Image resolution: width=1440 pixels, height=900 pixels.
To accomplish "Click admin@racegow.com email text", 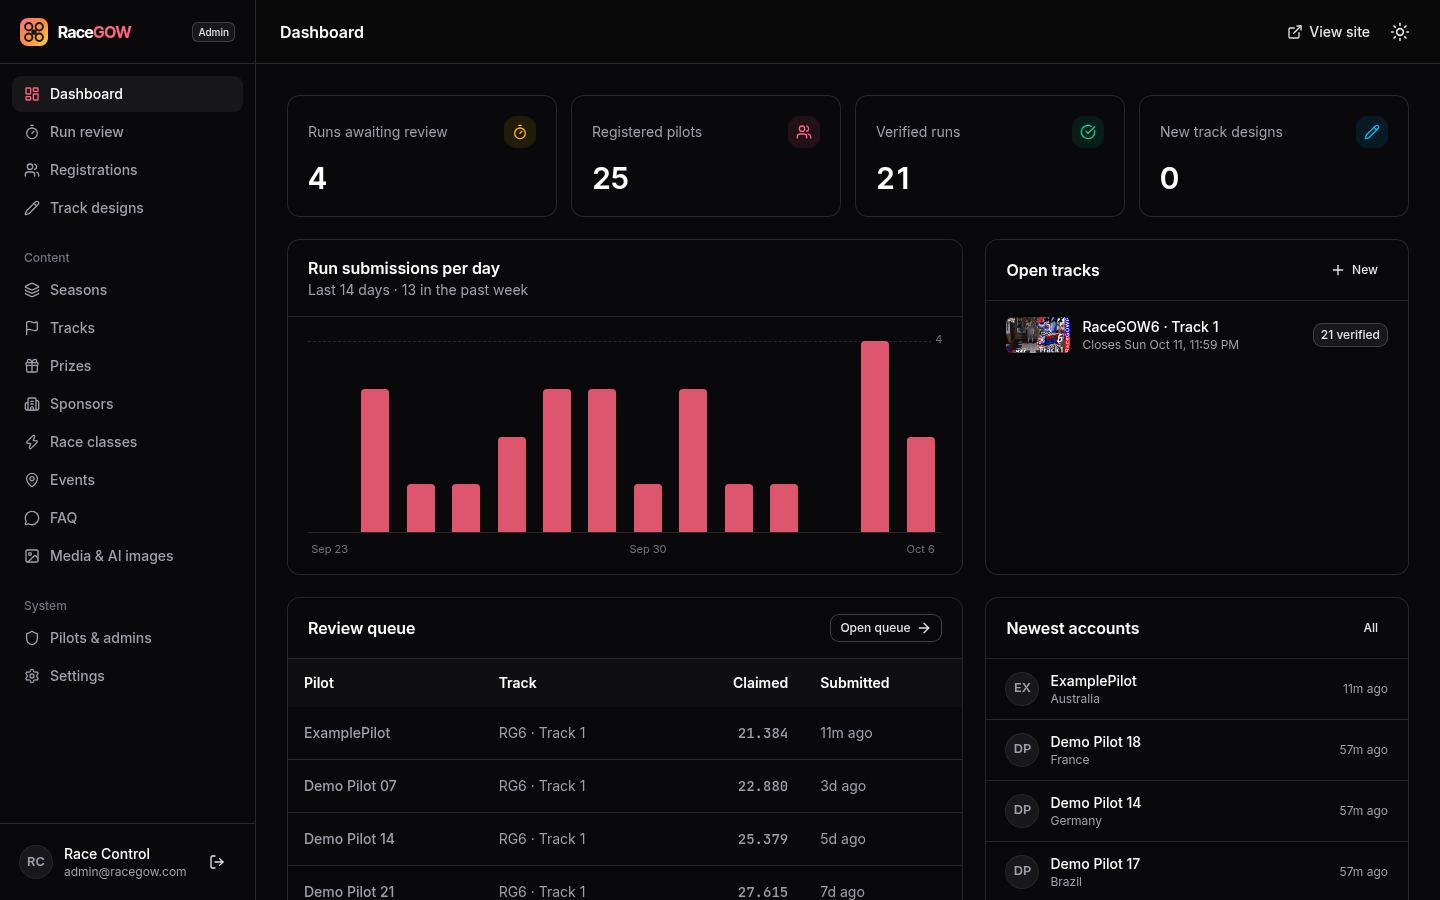I will 125,872.
